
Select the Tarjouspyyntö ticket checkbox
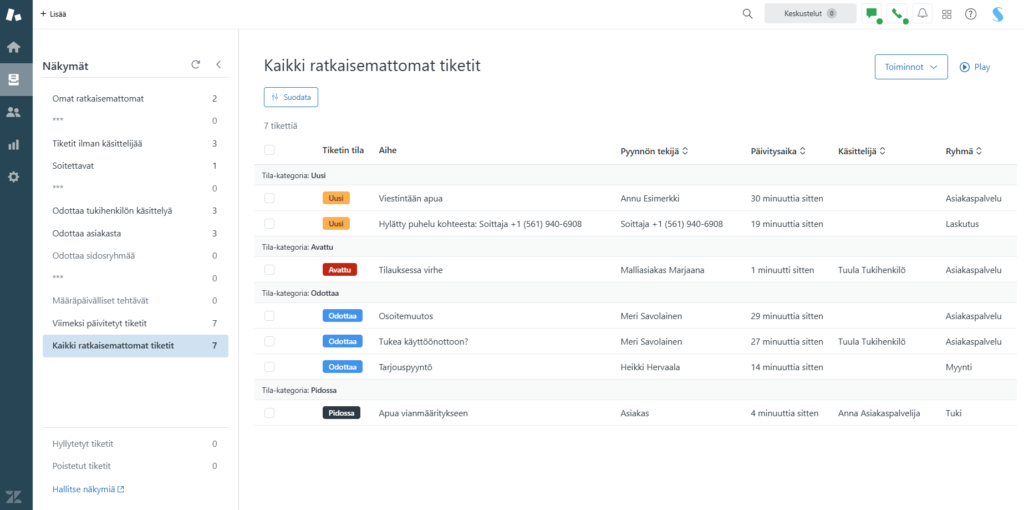pyautogui.click(x=269, y=367)
